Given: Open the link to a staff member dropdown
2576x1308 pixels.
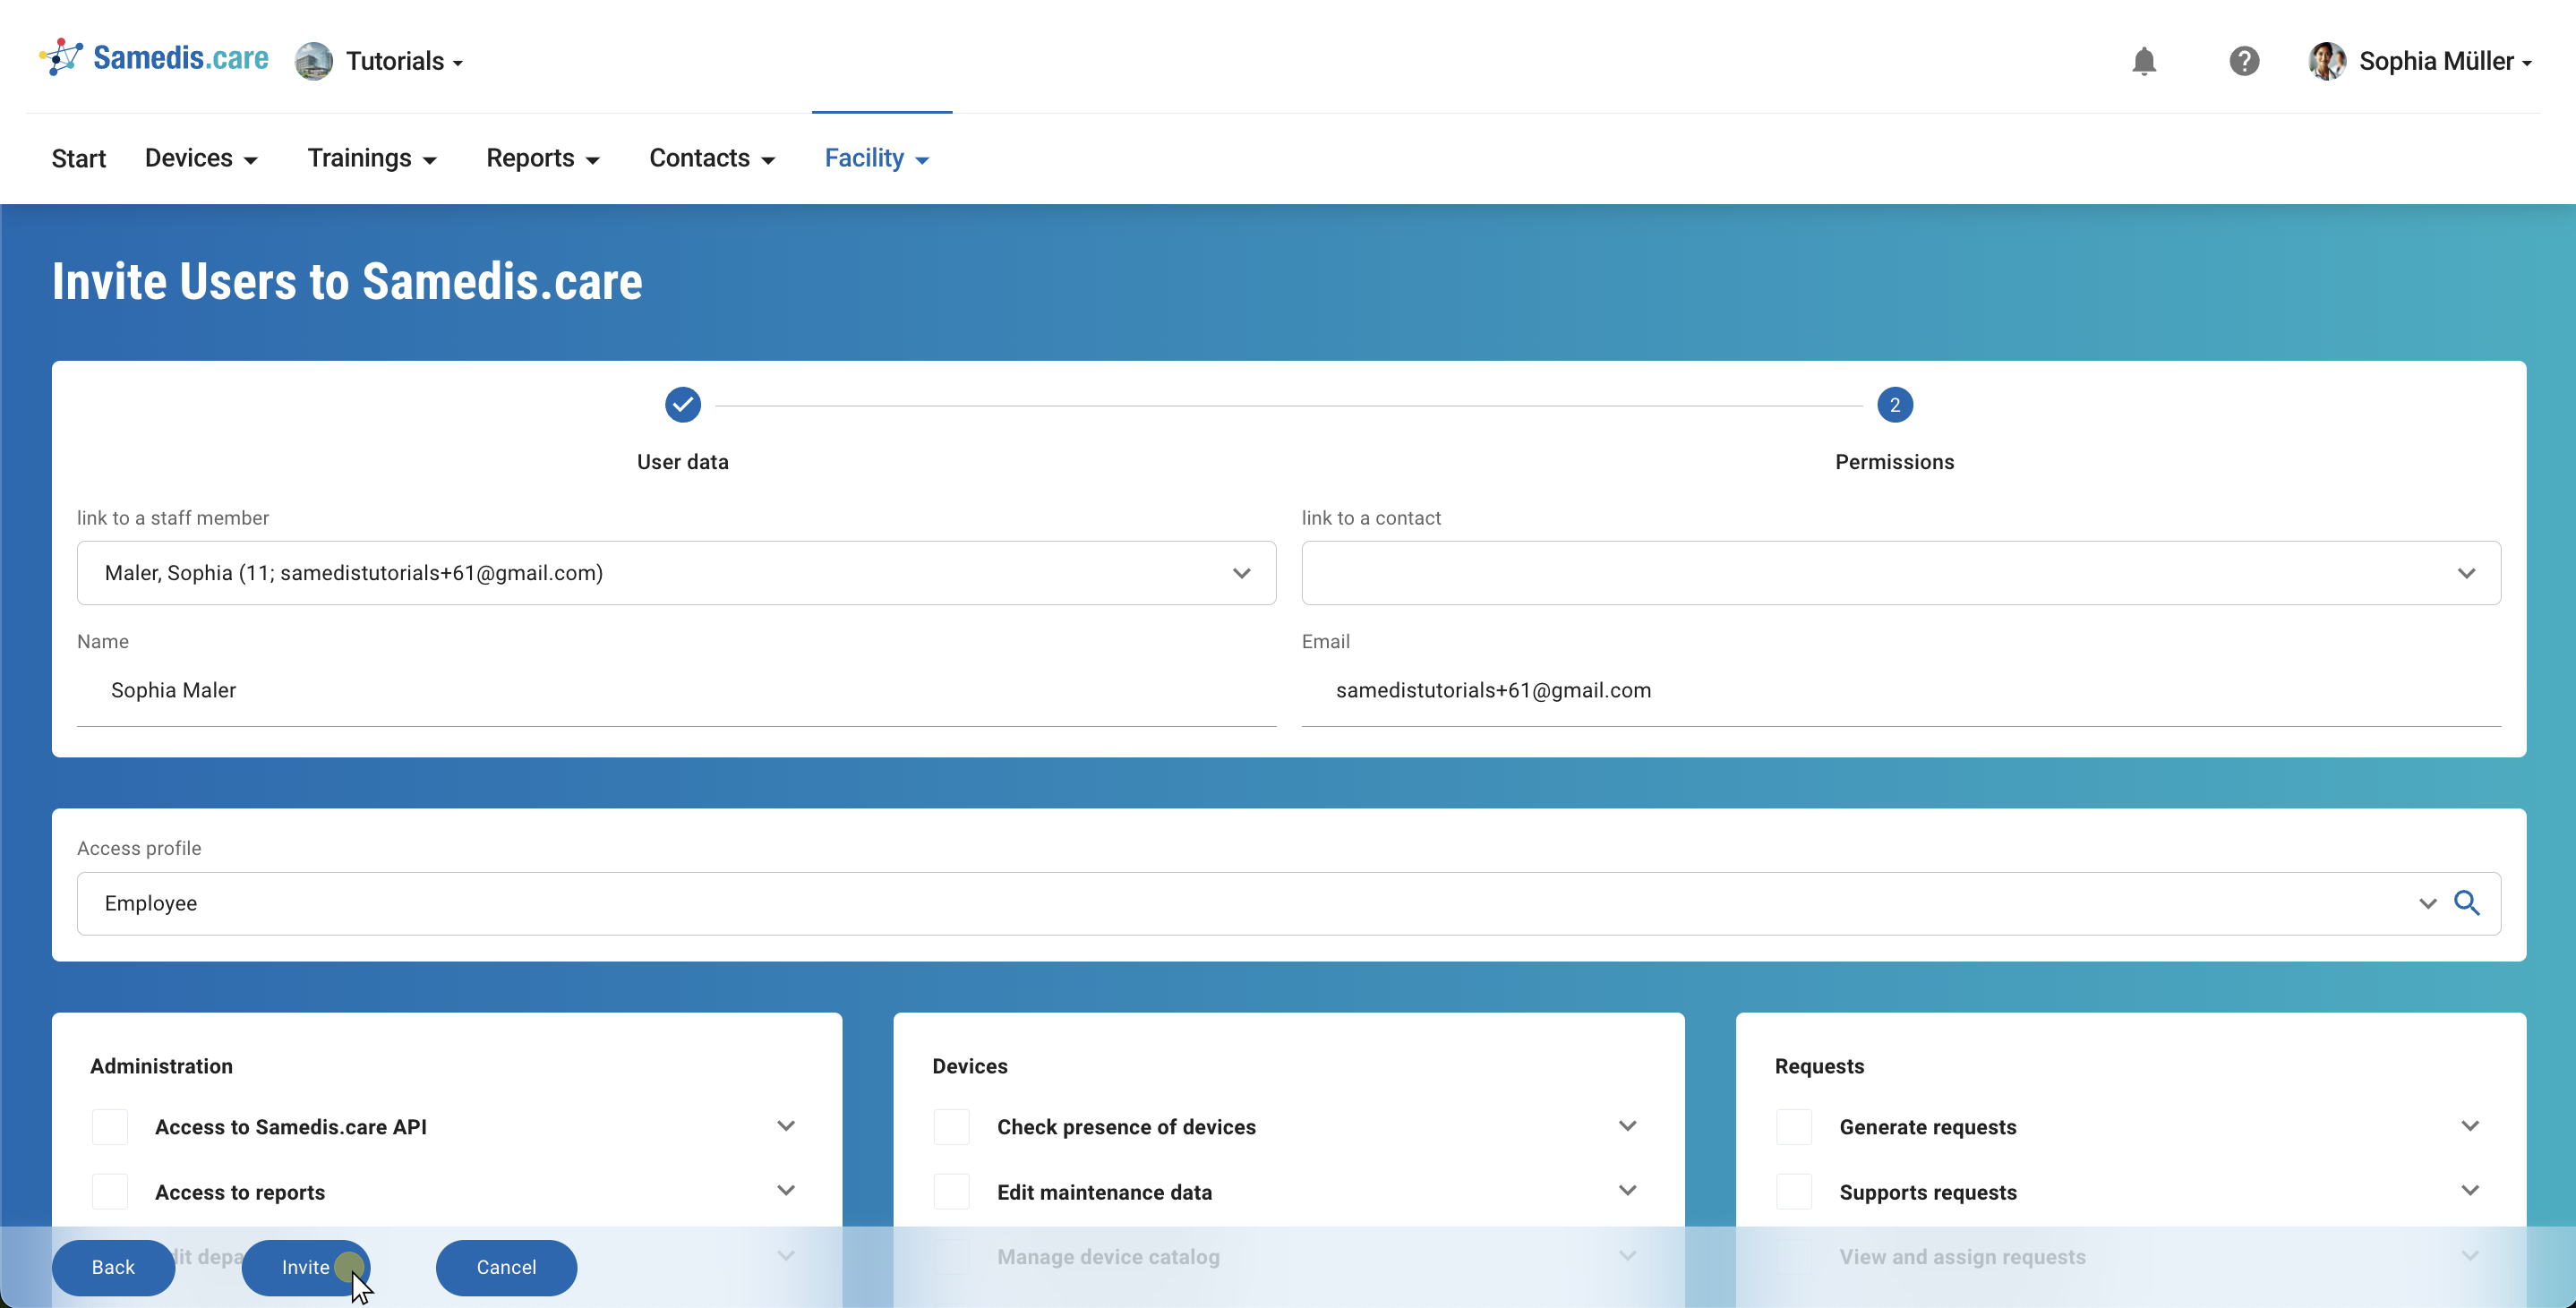Looking at the screenshot, I should click(x=676, y=573).
